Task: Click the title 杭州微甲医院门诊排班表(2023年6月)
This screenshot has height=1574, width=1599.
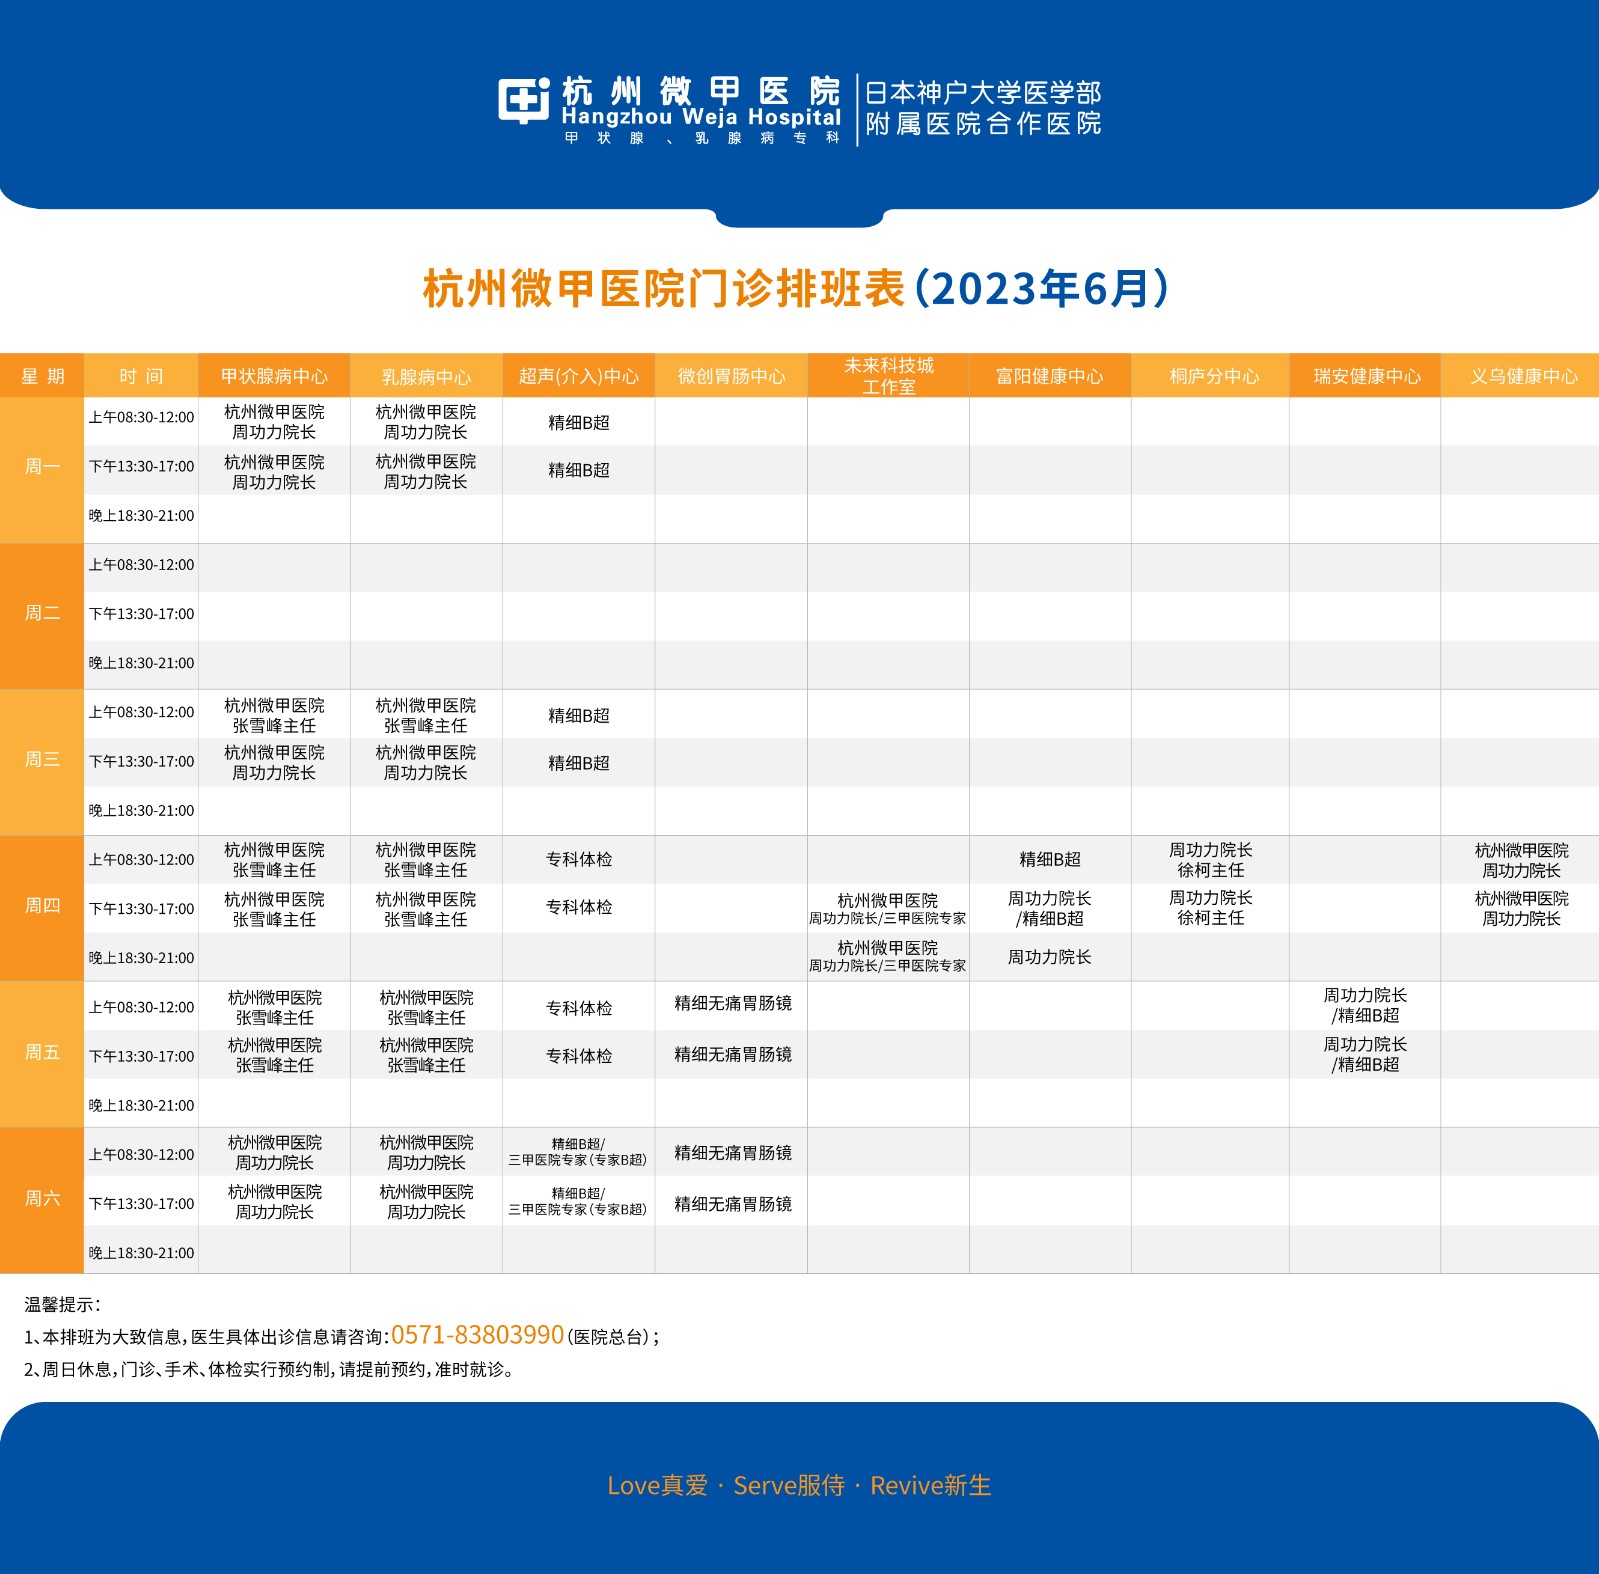Action: click(796, 289)
